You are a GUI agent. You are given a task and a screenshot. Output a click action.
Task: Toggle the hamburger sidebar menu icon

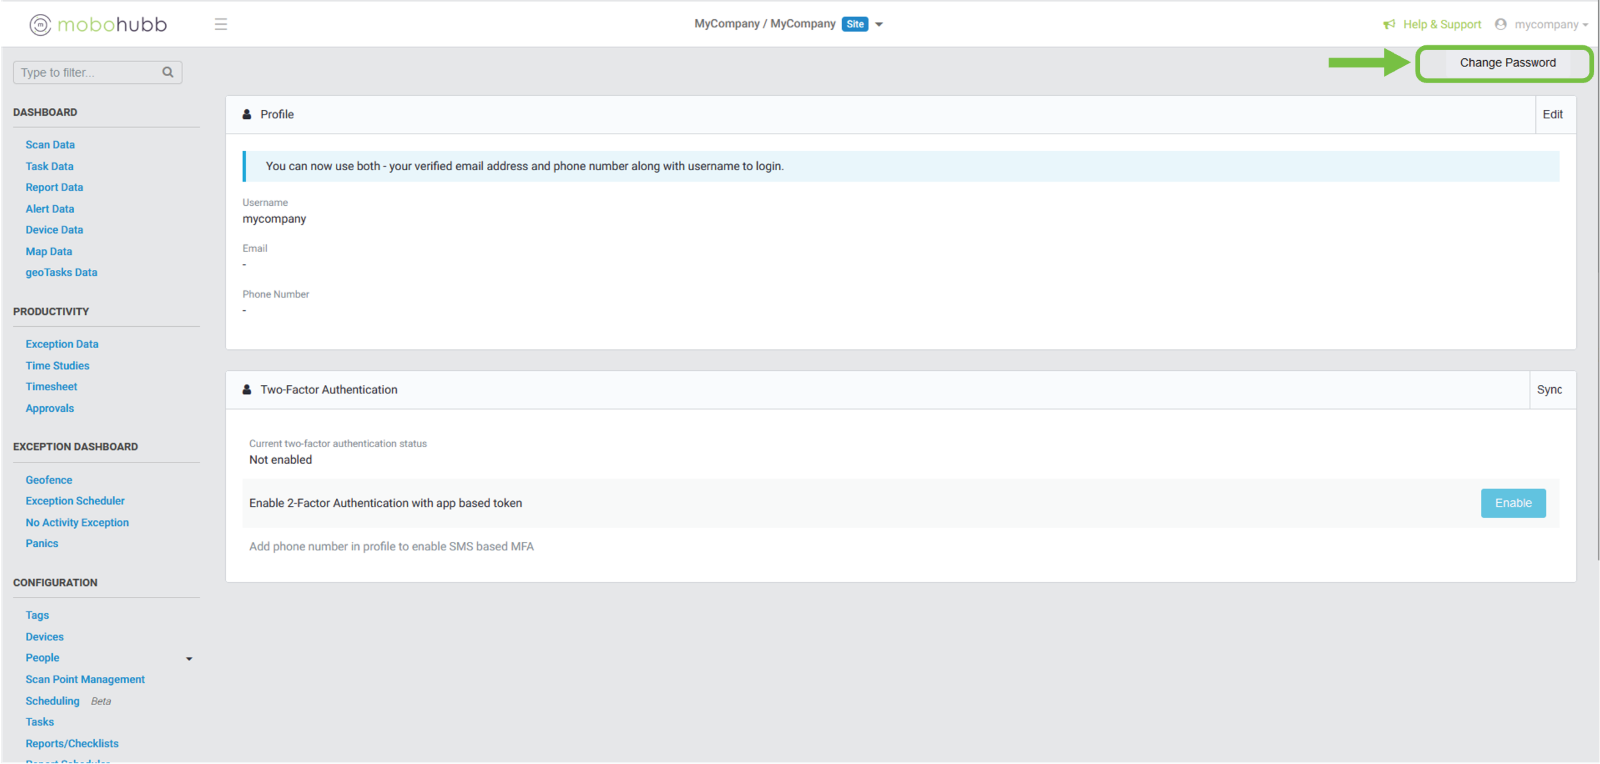coord(221,24)
